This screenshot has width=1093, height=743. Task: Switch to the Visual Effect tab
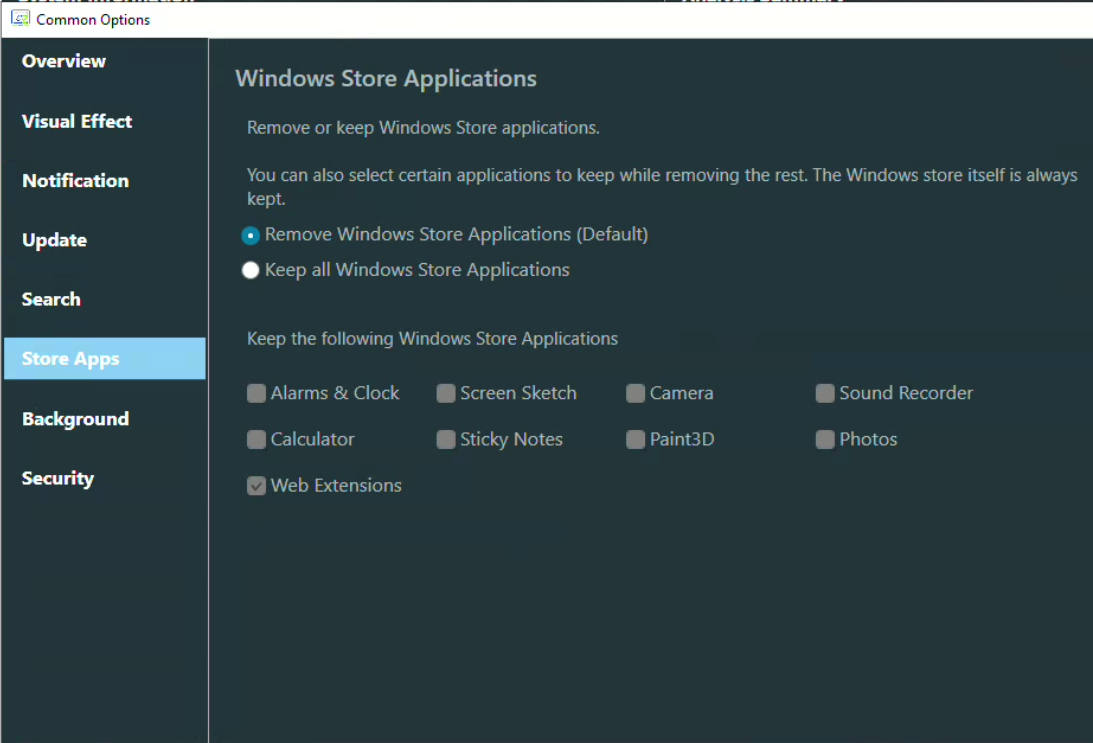click(x=77, y=121)
